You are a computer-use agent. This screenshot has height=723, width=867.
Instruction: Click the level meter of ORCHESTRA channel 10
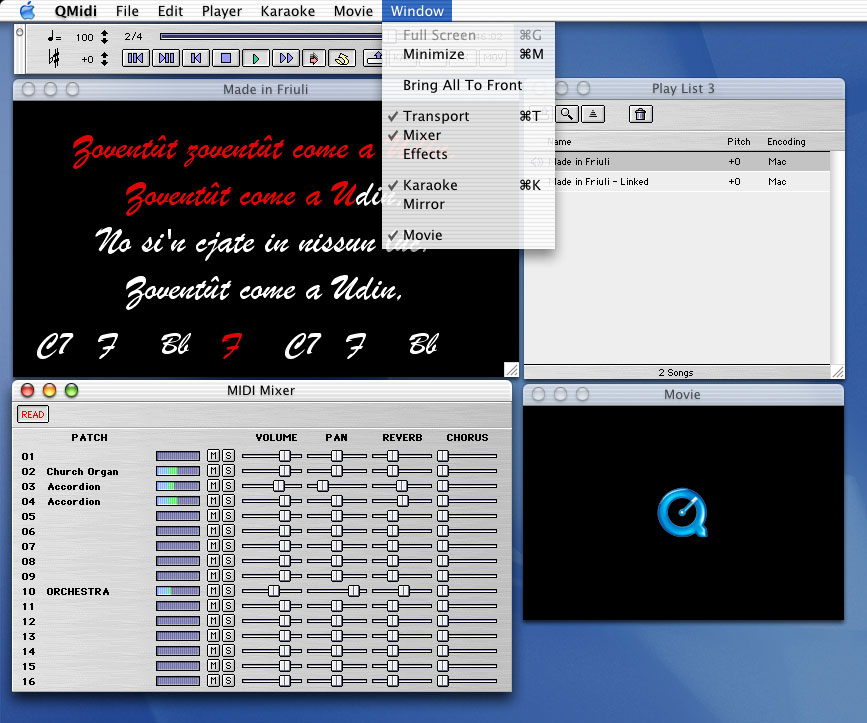[177, 591]
